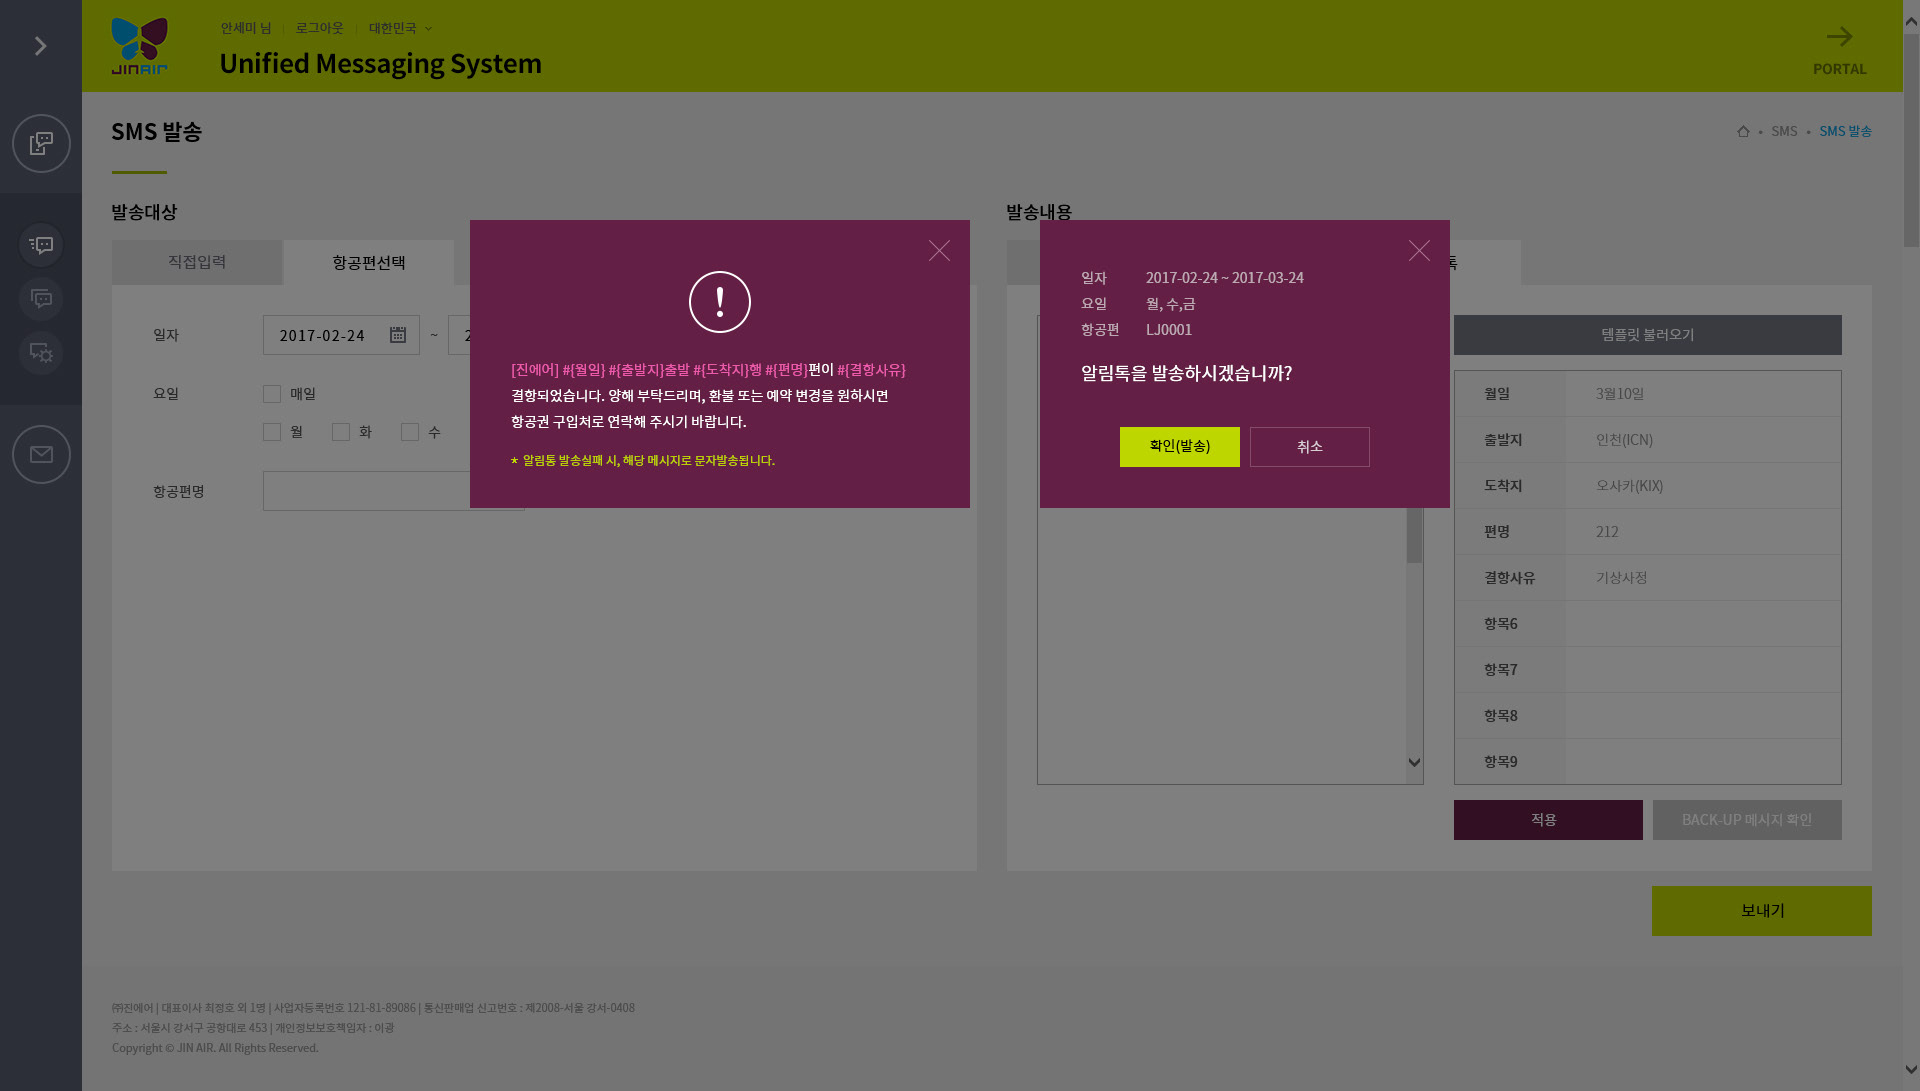Click the 보내기 send button
The width and height of the screenshot is (1920, 1091).
[1762, 911]
